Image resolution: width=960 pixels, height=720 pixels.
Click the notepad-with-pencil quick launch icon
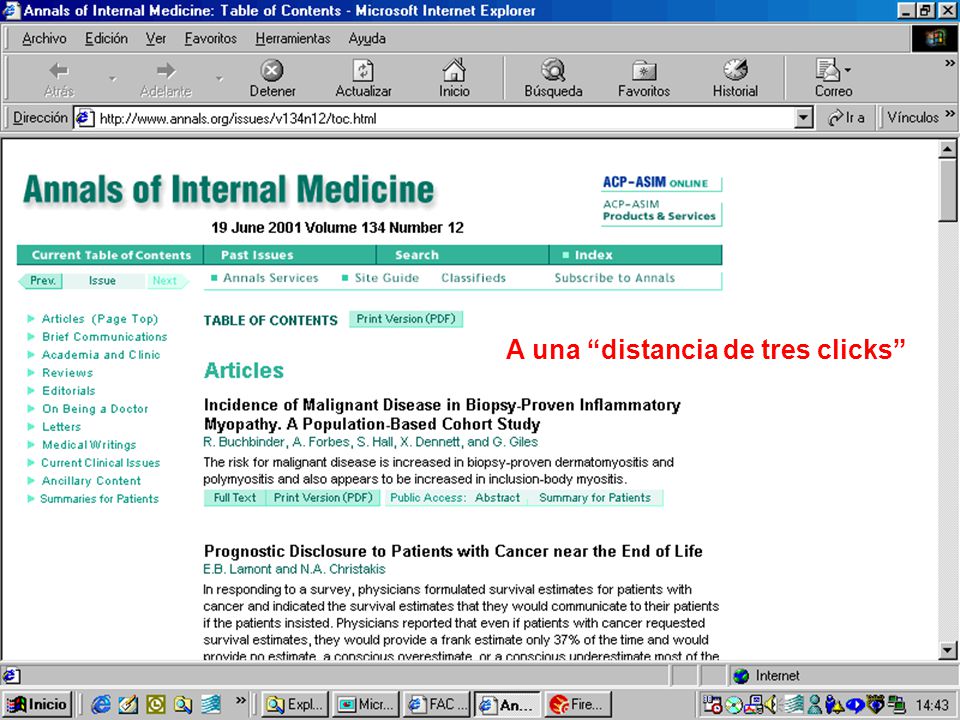[x=128, y=705]
